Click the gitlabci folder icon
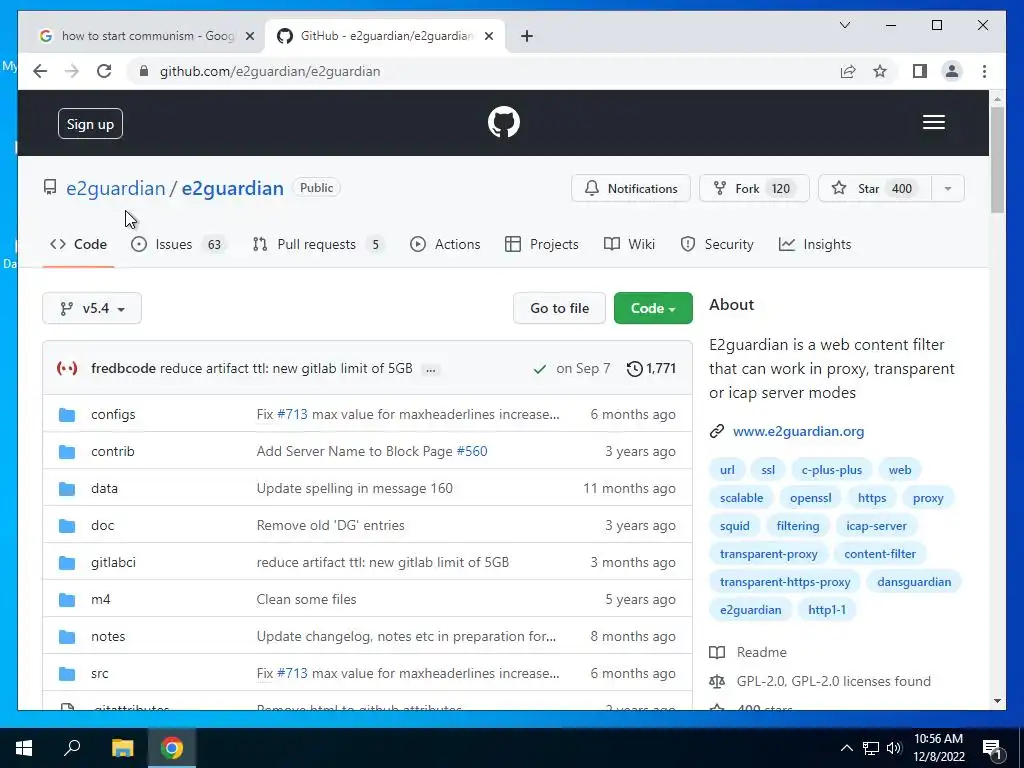 click(67, 563)
